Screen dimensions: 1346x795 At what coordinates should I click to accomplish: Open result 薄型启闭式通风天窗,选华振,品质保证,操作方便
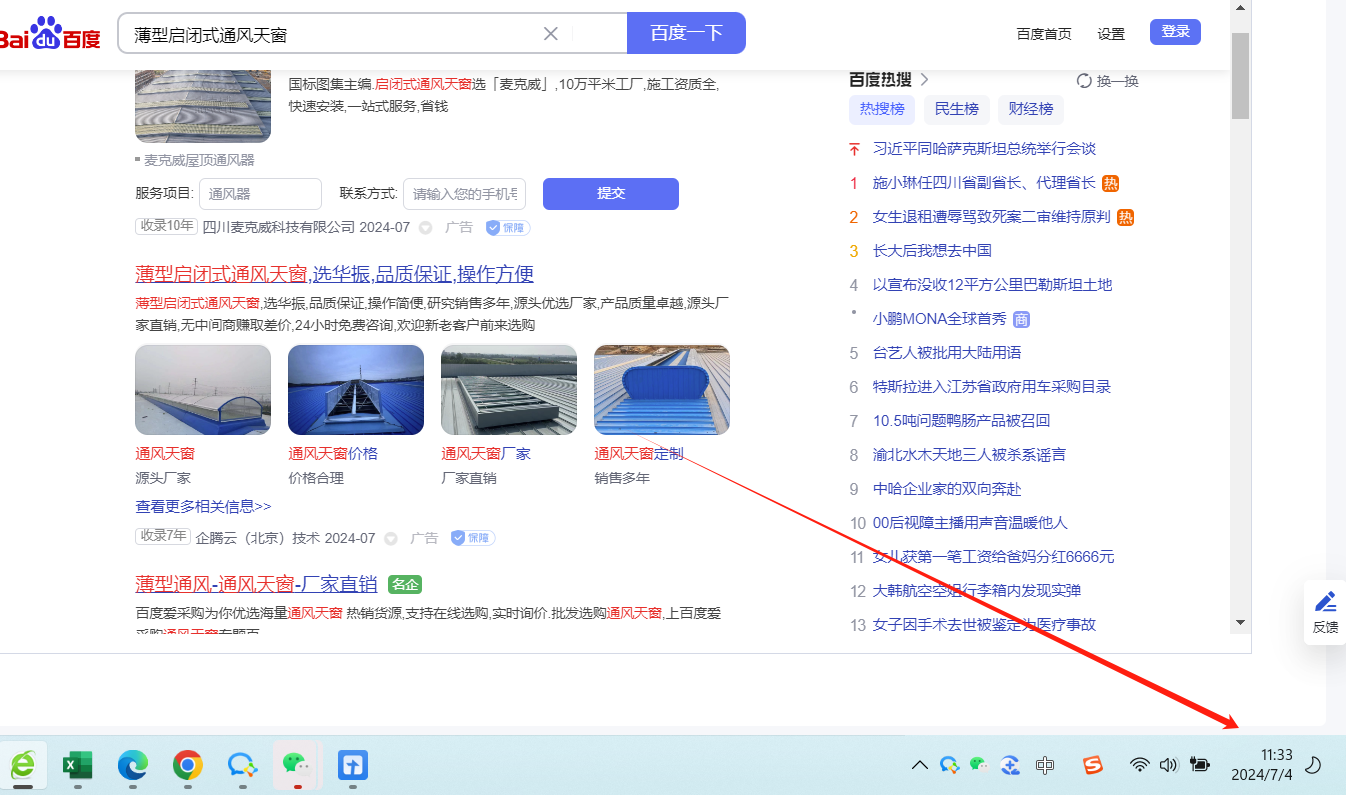pyautogui.click(x=335, y=274)
